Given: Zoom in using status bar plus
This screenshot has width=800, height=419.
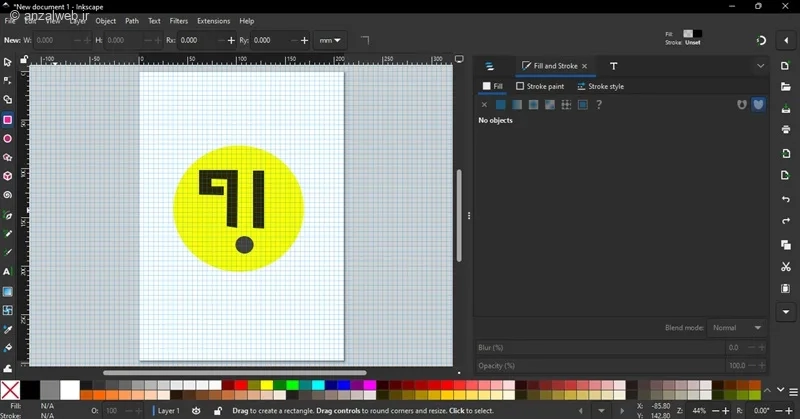Looking at the screenshot, I should pos(726,411).
